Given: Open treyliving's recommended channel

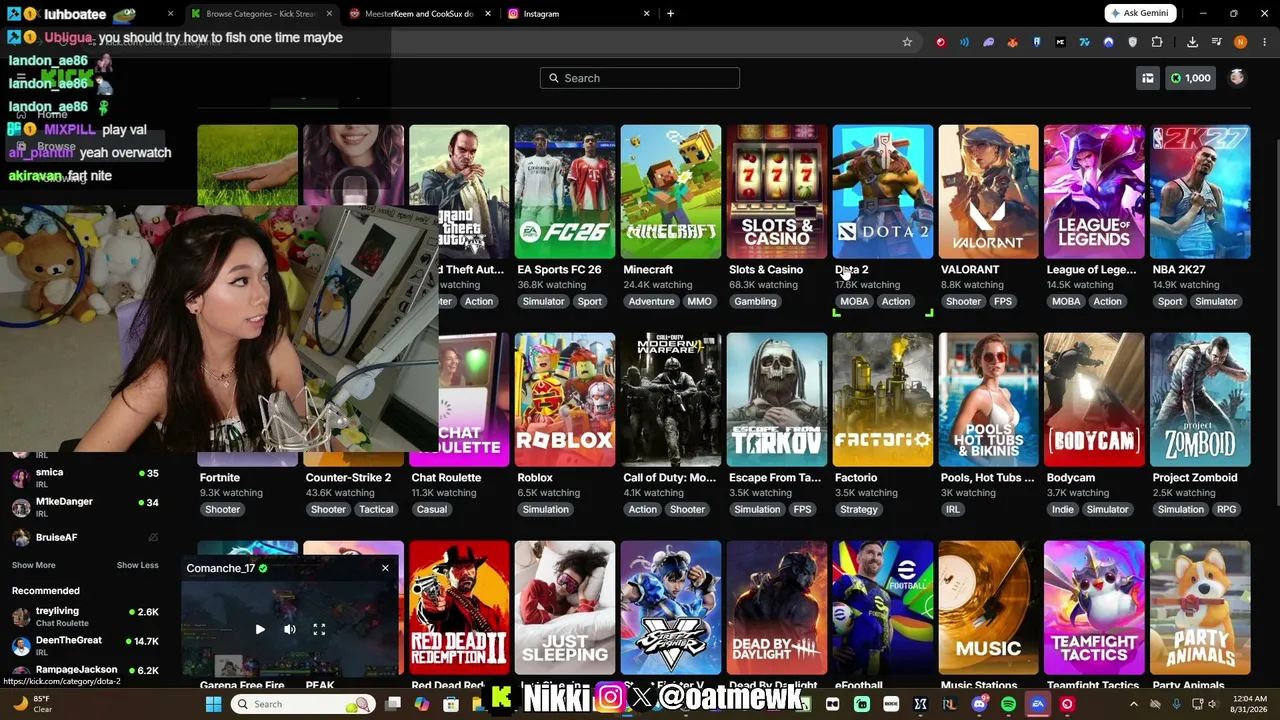Looking at the screenshot, I should (85, 616).
